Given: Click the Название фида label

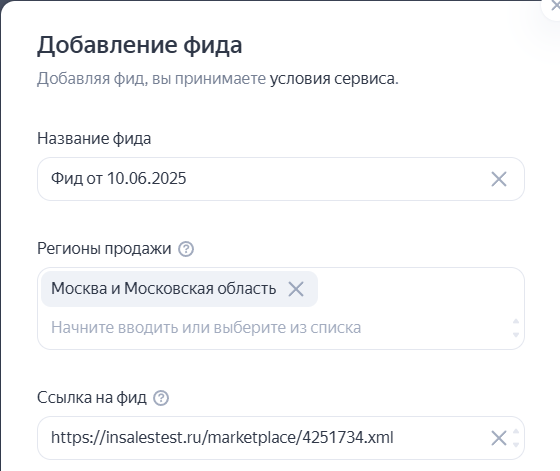Looking at the screenshot, I should click(94, 139).
